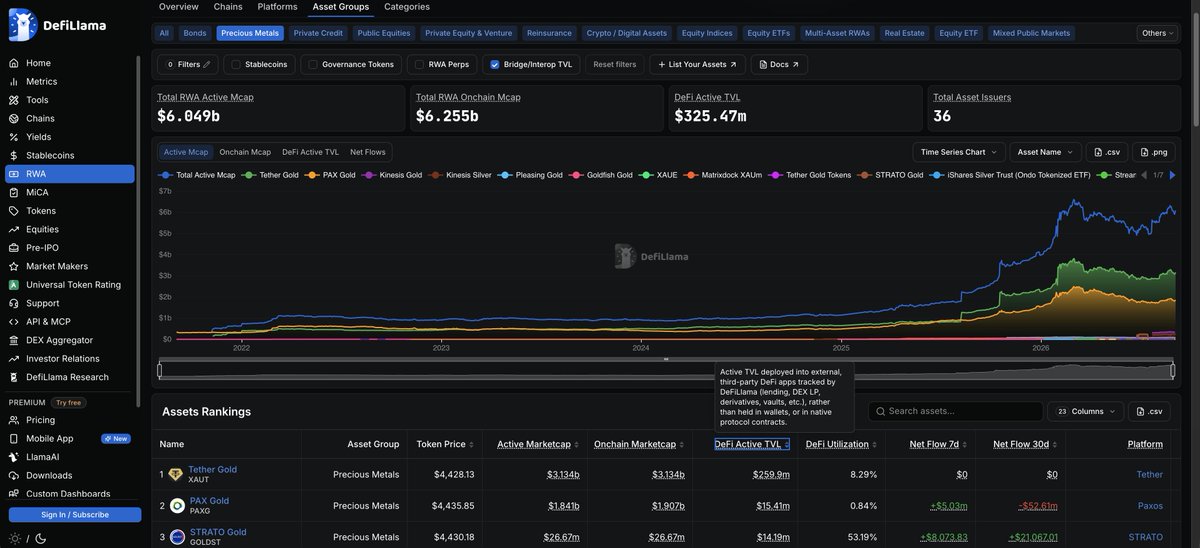Go to next chart legend page
The height and width of the screenshot is (548, 1200).
1172,175
